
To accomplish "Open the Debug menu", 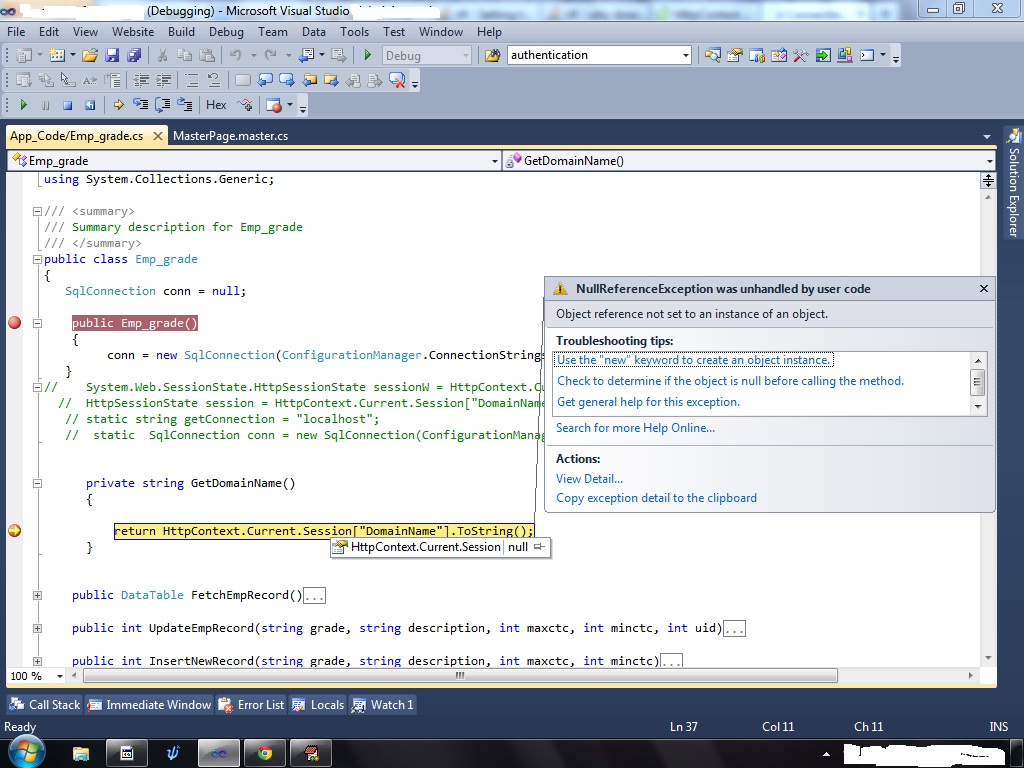I will coord(226,31).
